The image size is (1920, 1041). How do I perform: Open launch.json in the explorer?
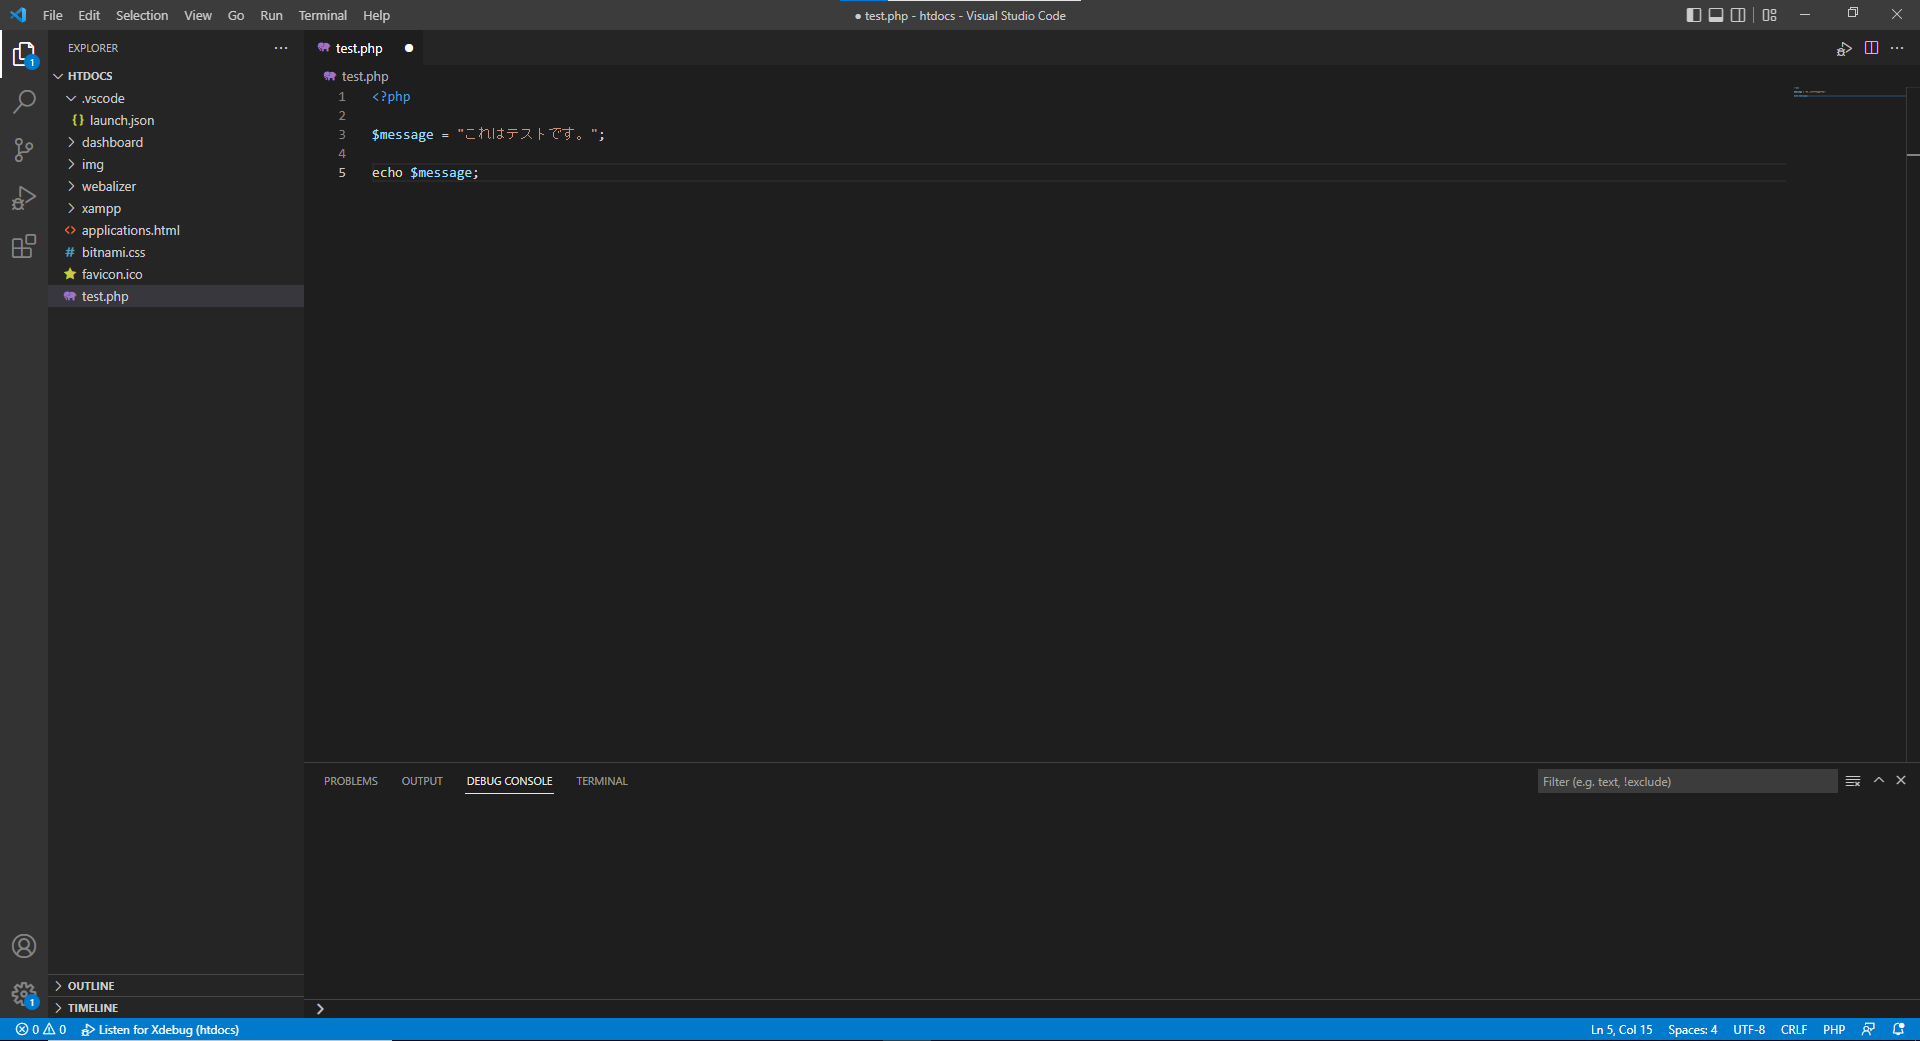tap(176, 120)
